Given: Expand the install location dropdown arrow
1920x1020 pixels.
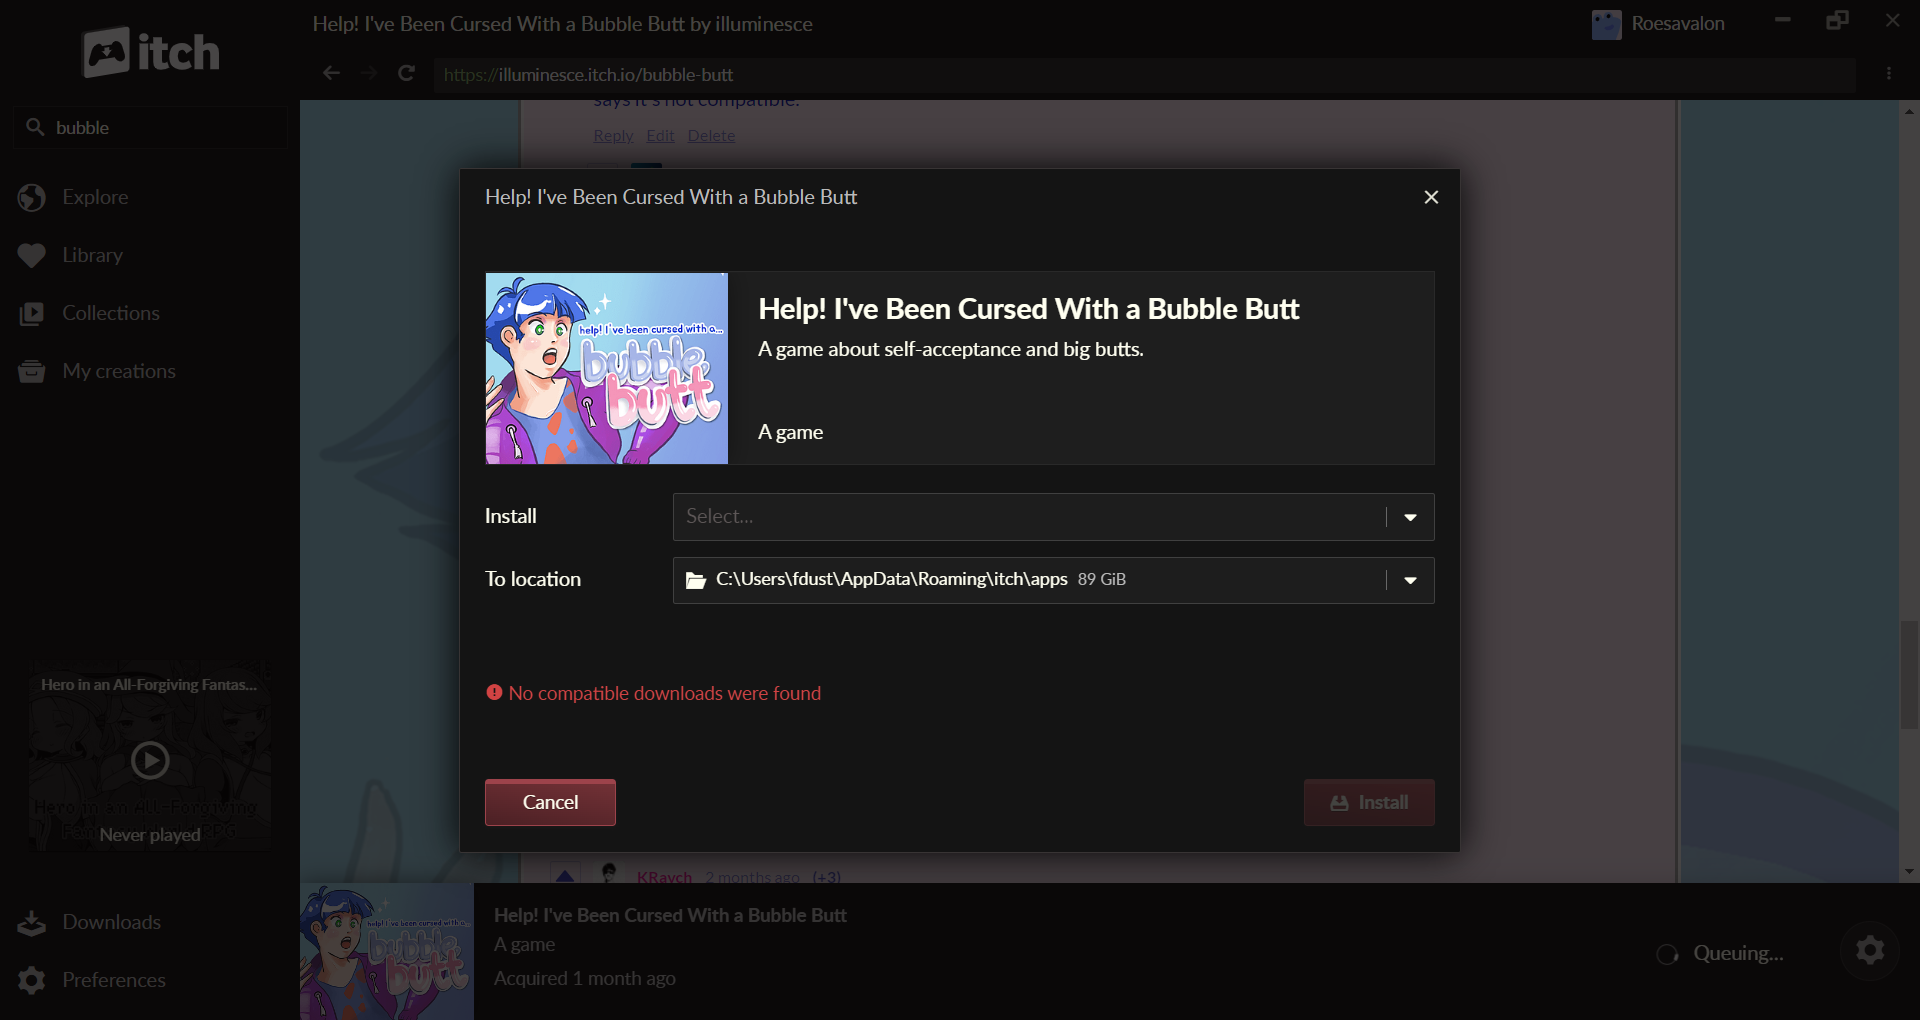Looking at the screenshot, I should click(x=1411, y=580).
